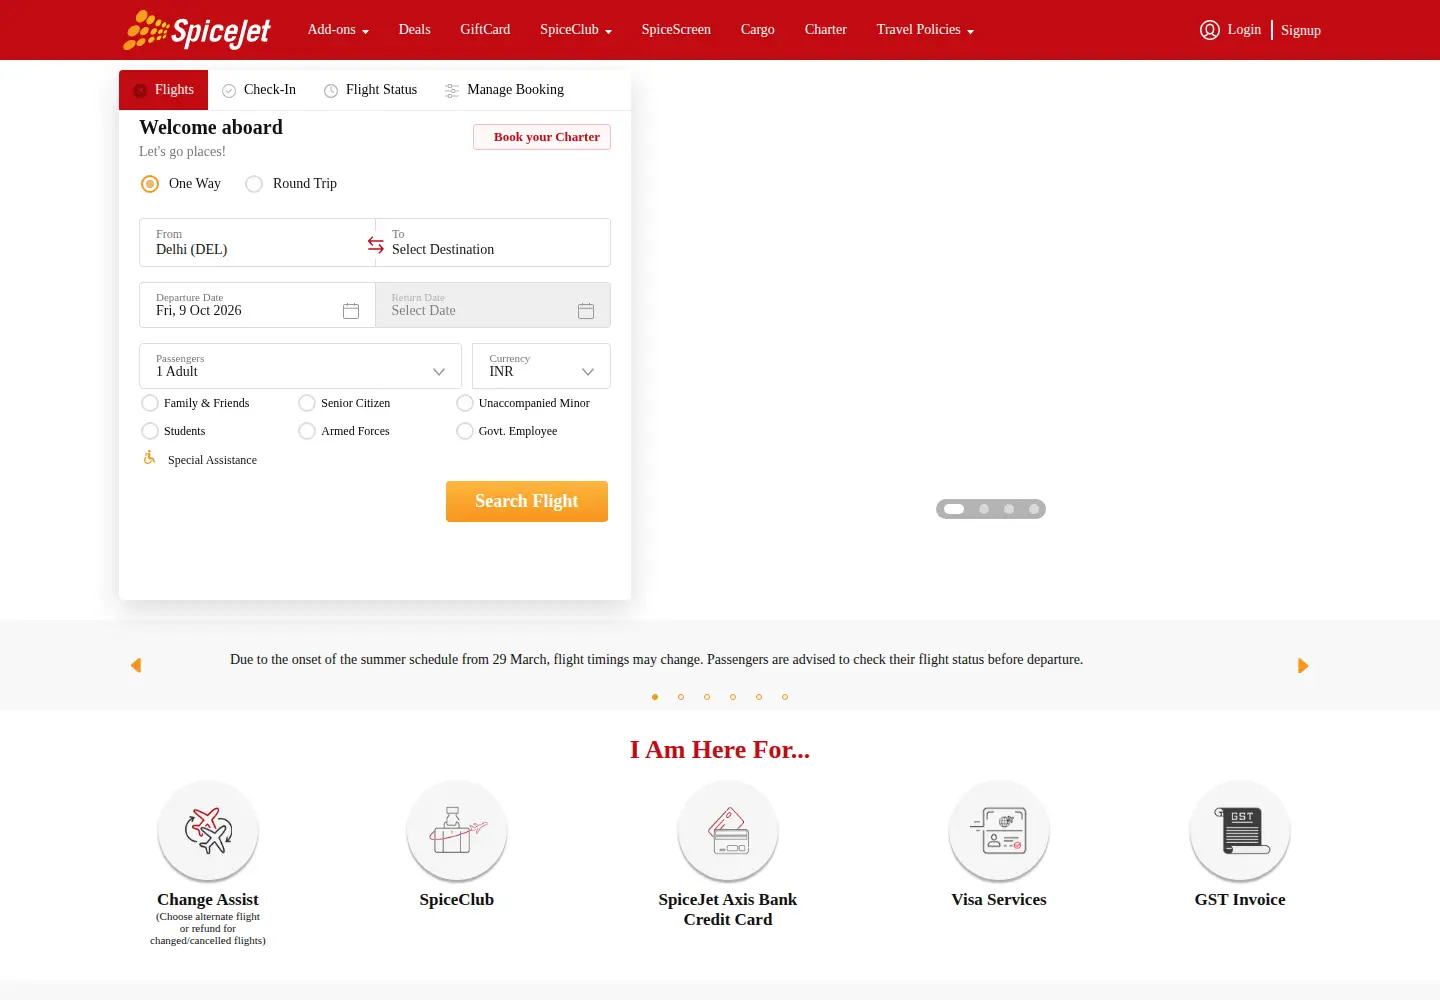
Task: Select the third notice pagination dot
Action: pyautogui.click(x=707, y=697)
